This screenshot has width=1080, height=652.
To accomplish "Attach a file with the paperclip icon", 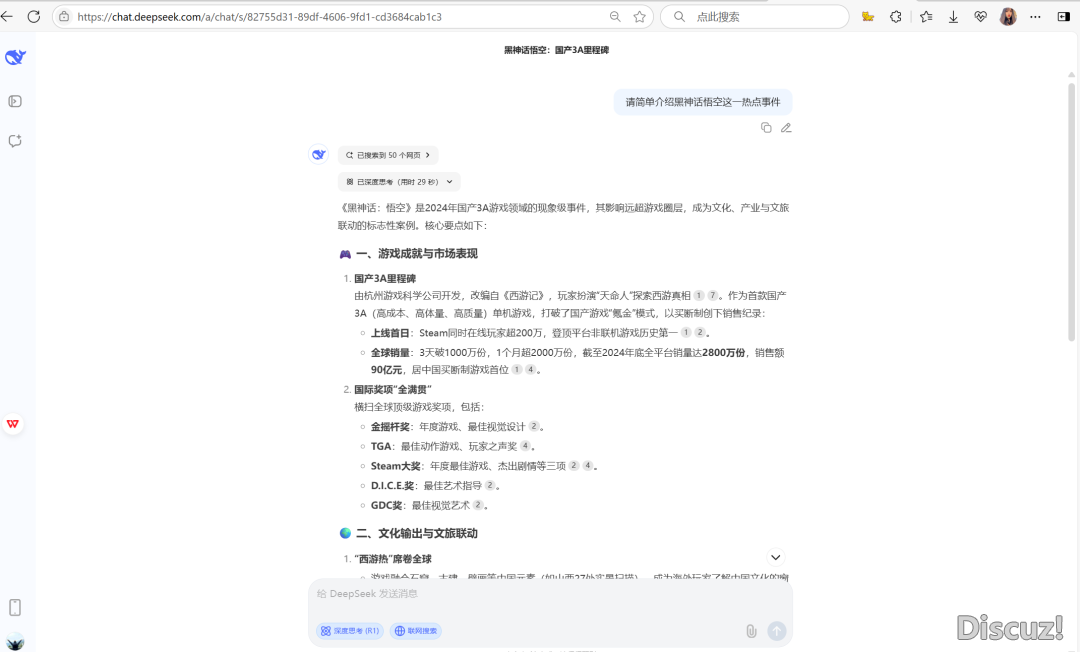I will point(750,631).
